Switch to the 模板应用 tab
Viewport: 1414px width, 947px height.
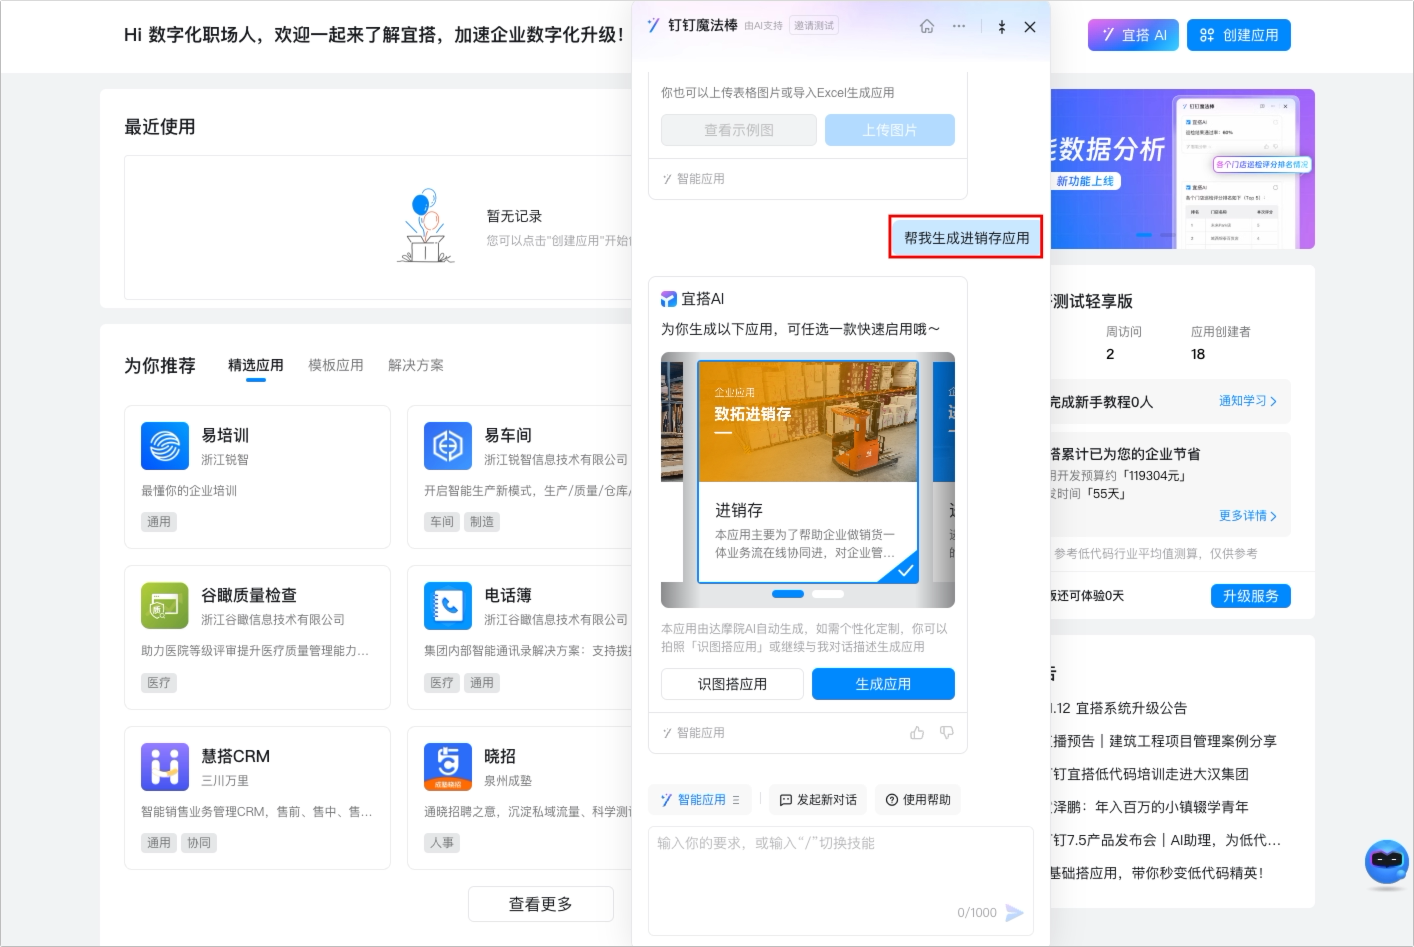pyautogui.click(x=336, y=365)
